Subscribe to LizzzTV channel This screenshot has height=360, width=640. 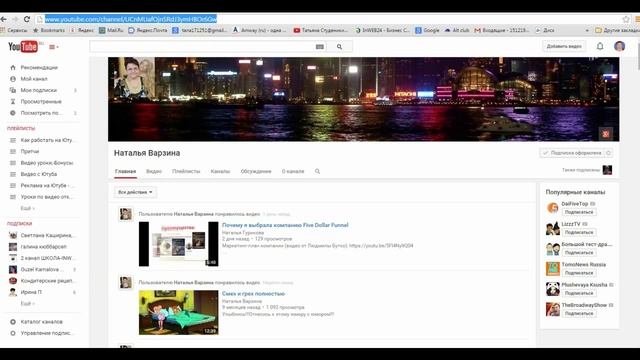(x=579, y=232)
